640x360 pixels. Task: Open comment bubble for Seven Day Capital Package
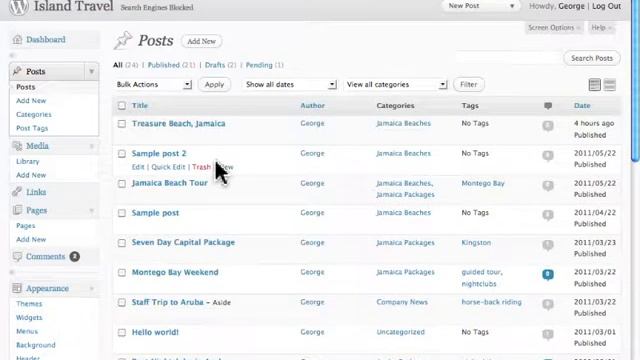[548, 245]
